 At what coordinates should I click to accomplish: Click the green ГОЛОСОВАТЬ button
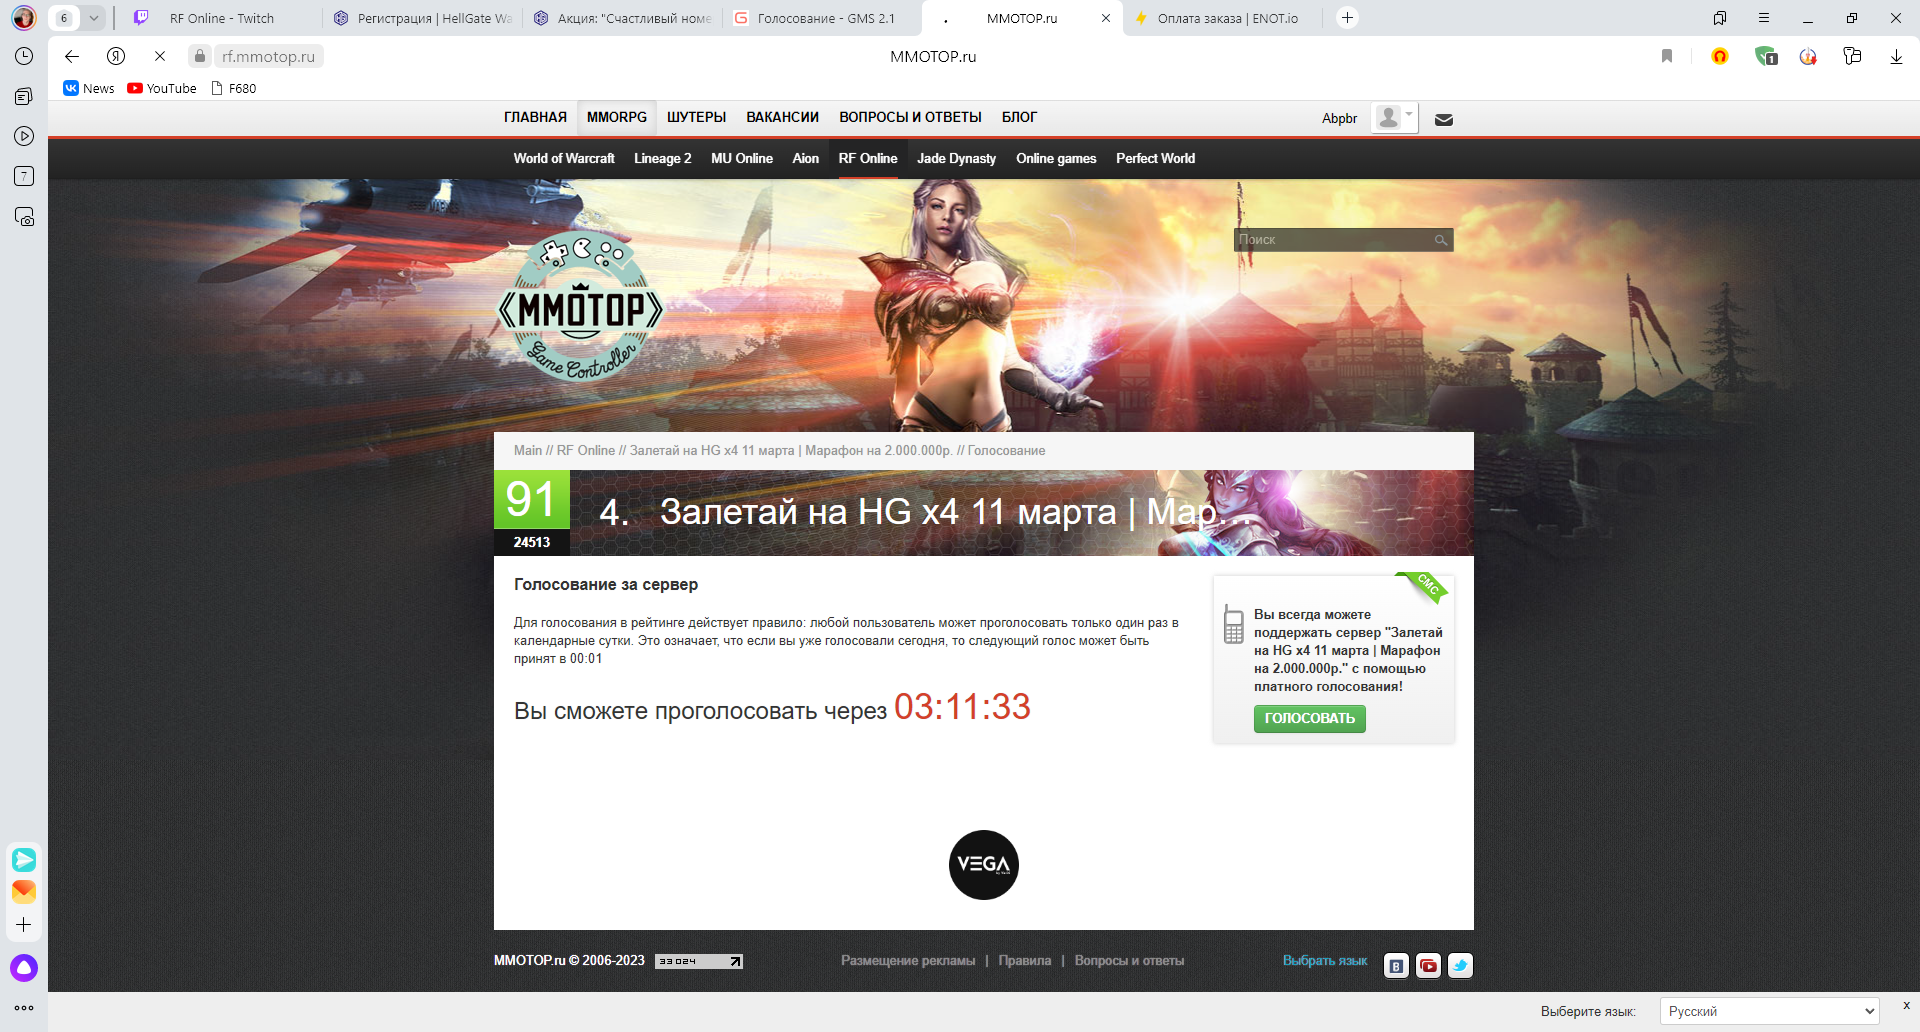click(1310, 718)
